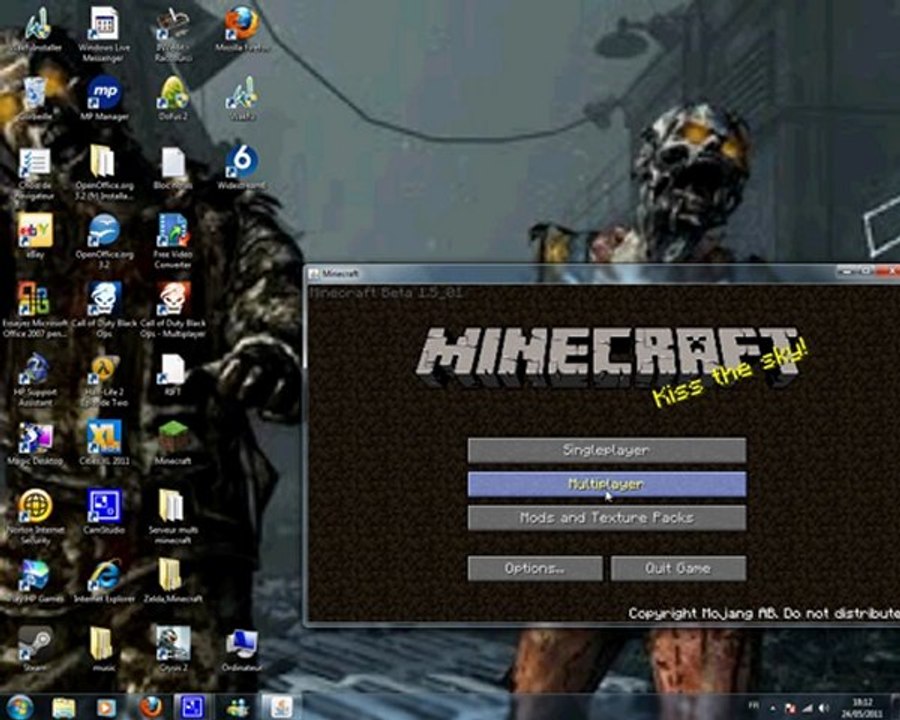Viewport: 900px width, 720px height.
Task: Switch to Firefox on the taskbar
Action: tap(150, 708)
